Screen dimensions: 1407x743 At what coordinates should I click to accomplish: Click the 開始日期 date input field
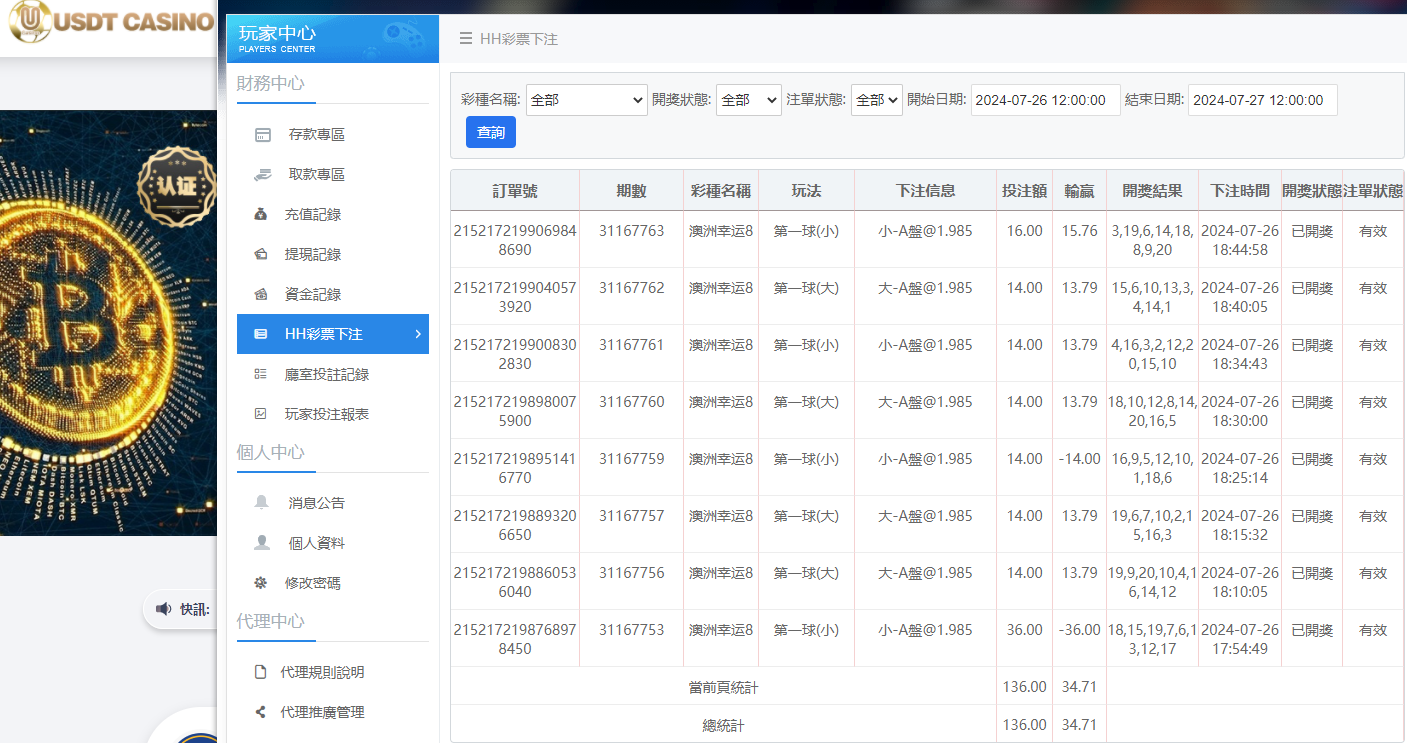pyautogui.click(x=1045, y=100)
